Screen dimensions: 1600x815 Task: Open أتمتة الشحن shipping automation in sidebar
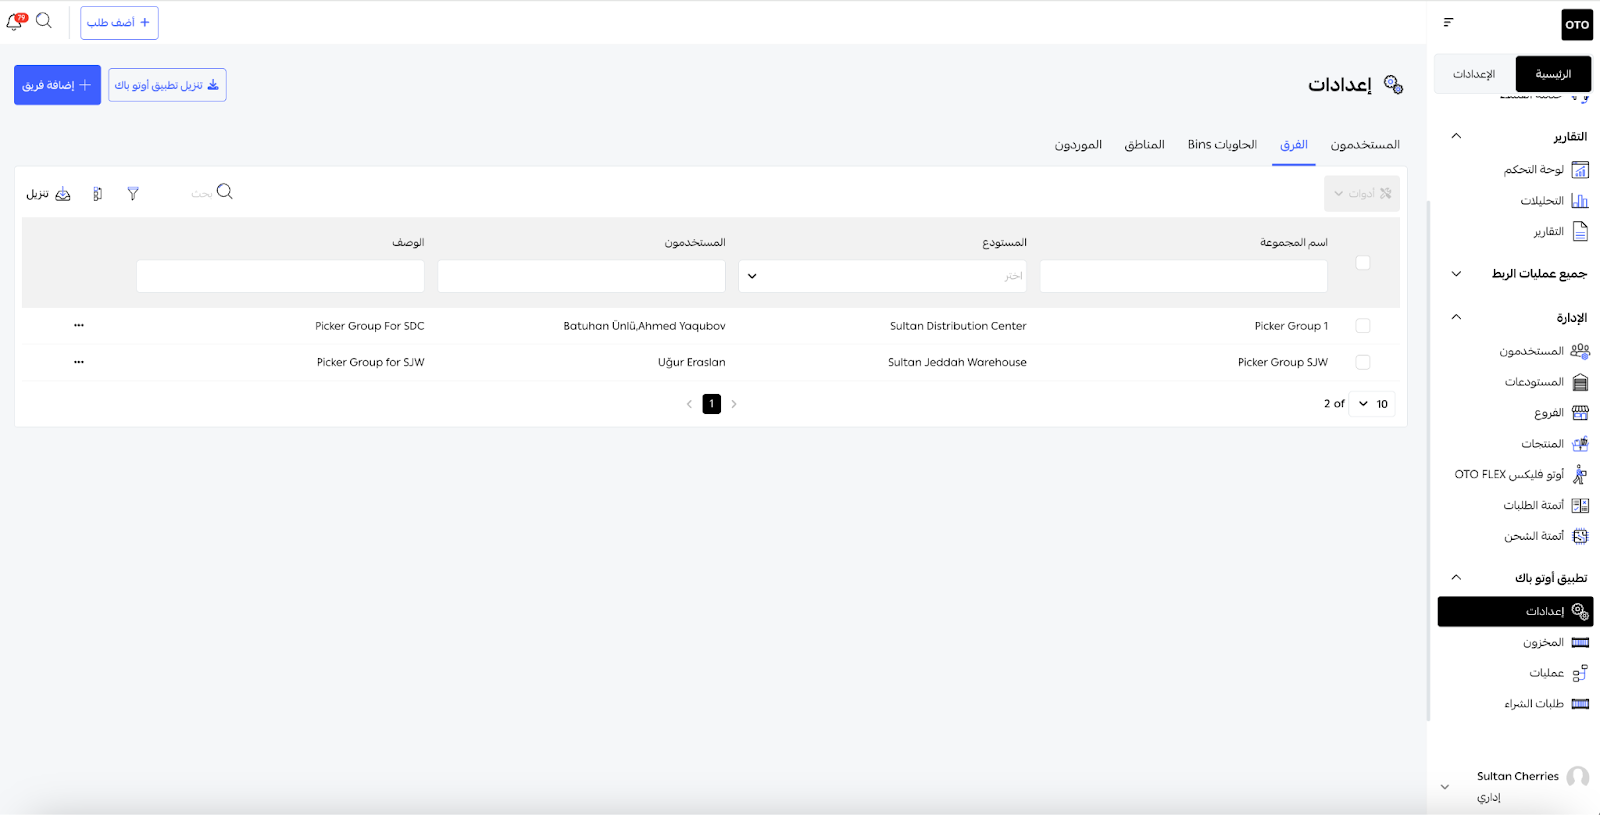(1546, 536)
